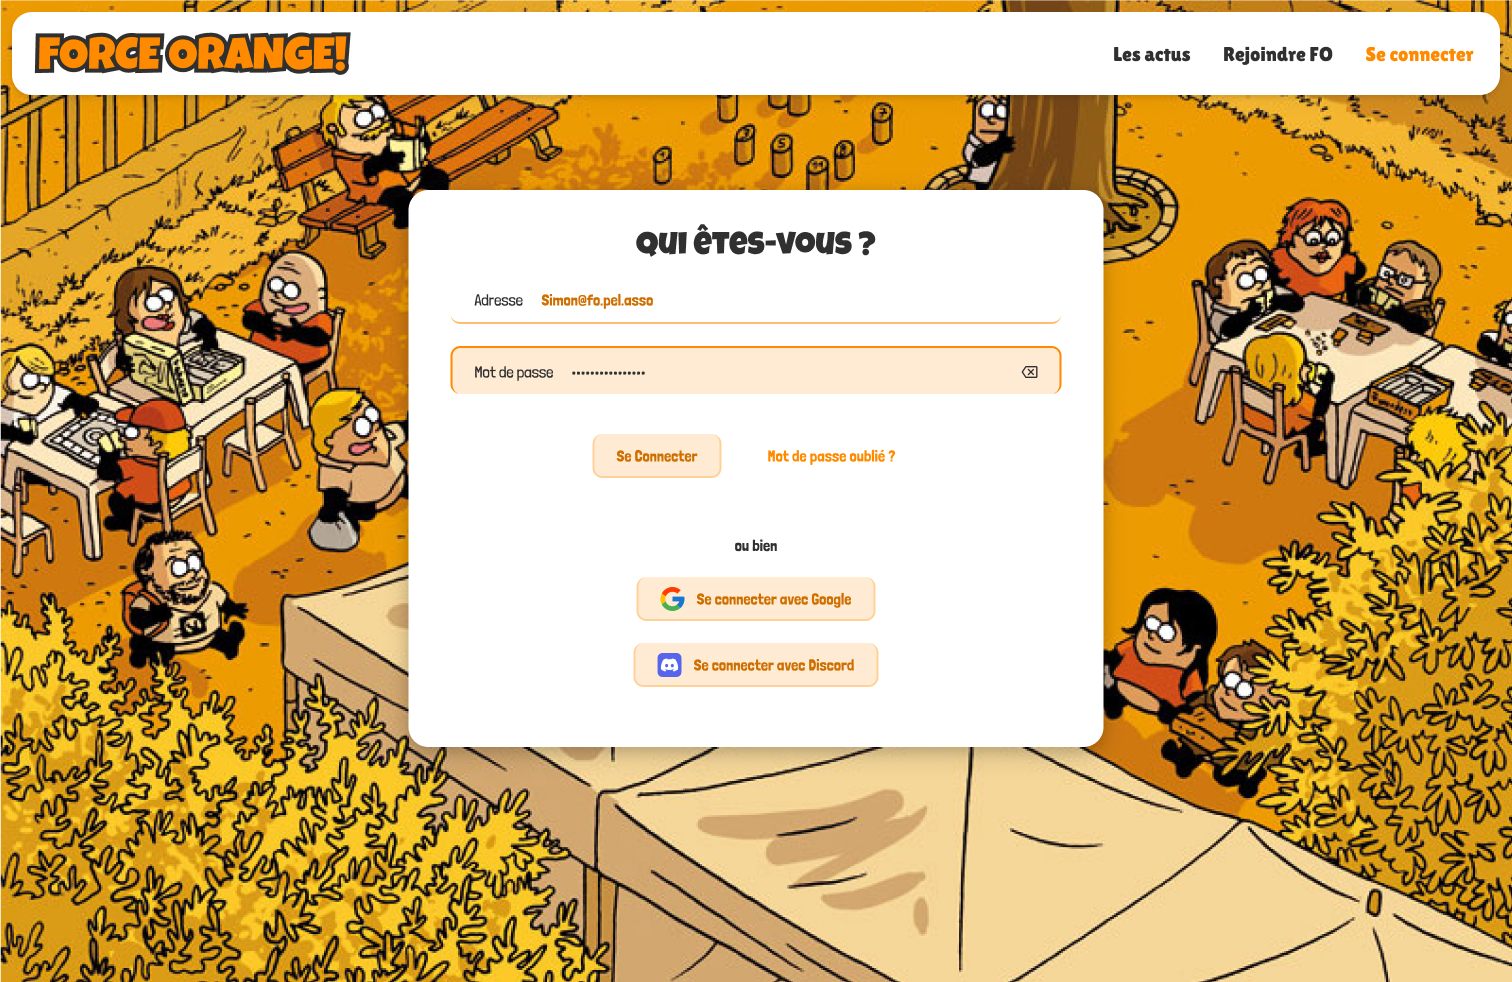This screenshot has height=982, width=1512.
Task: Open the Mot de passe oublié link
Action: 831,456
